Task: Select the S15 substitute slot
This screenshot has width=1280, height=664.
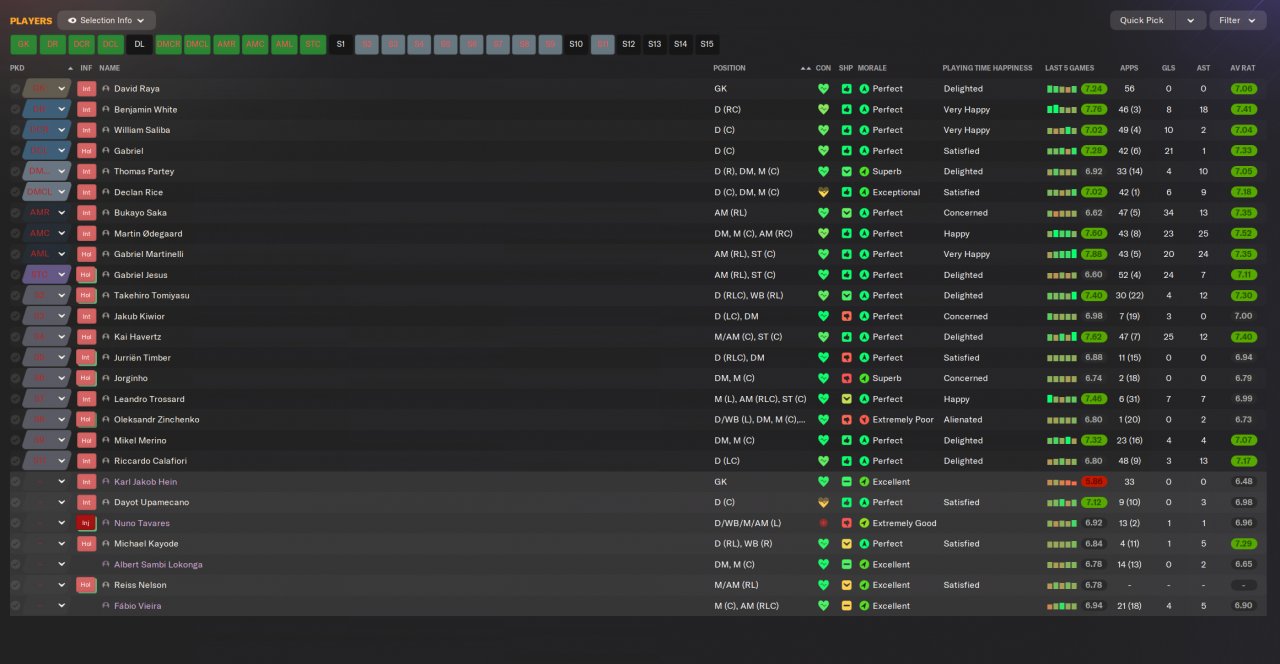Action: [x=707, y=44]
